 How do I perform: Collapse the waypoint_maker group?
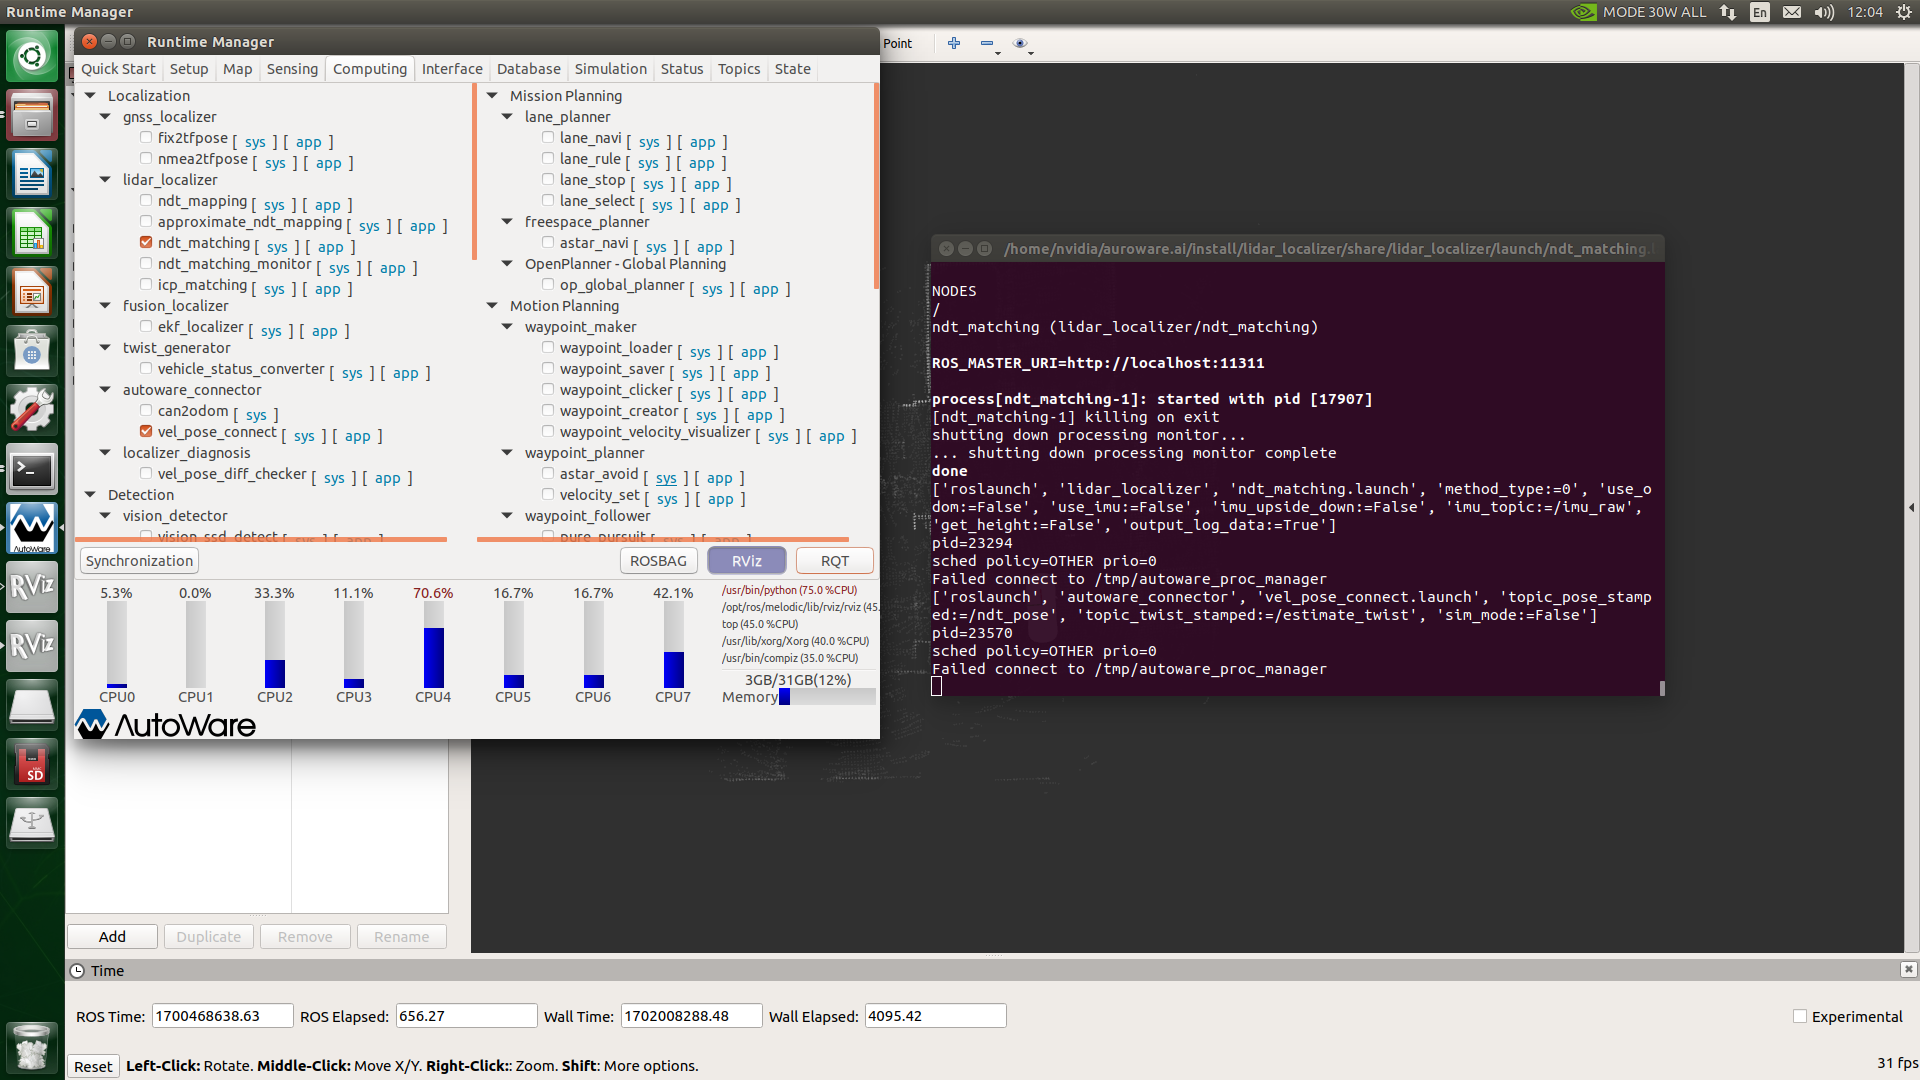[x=507, y=326]
